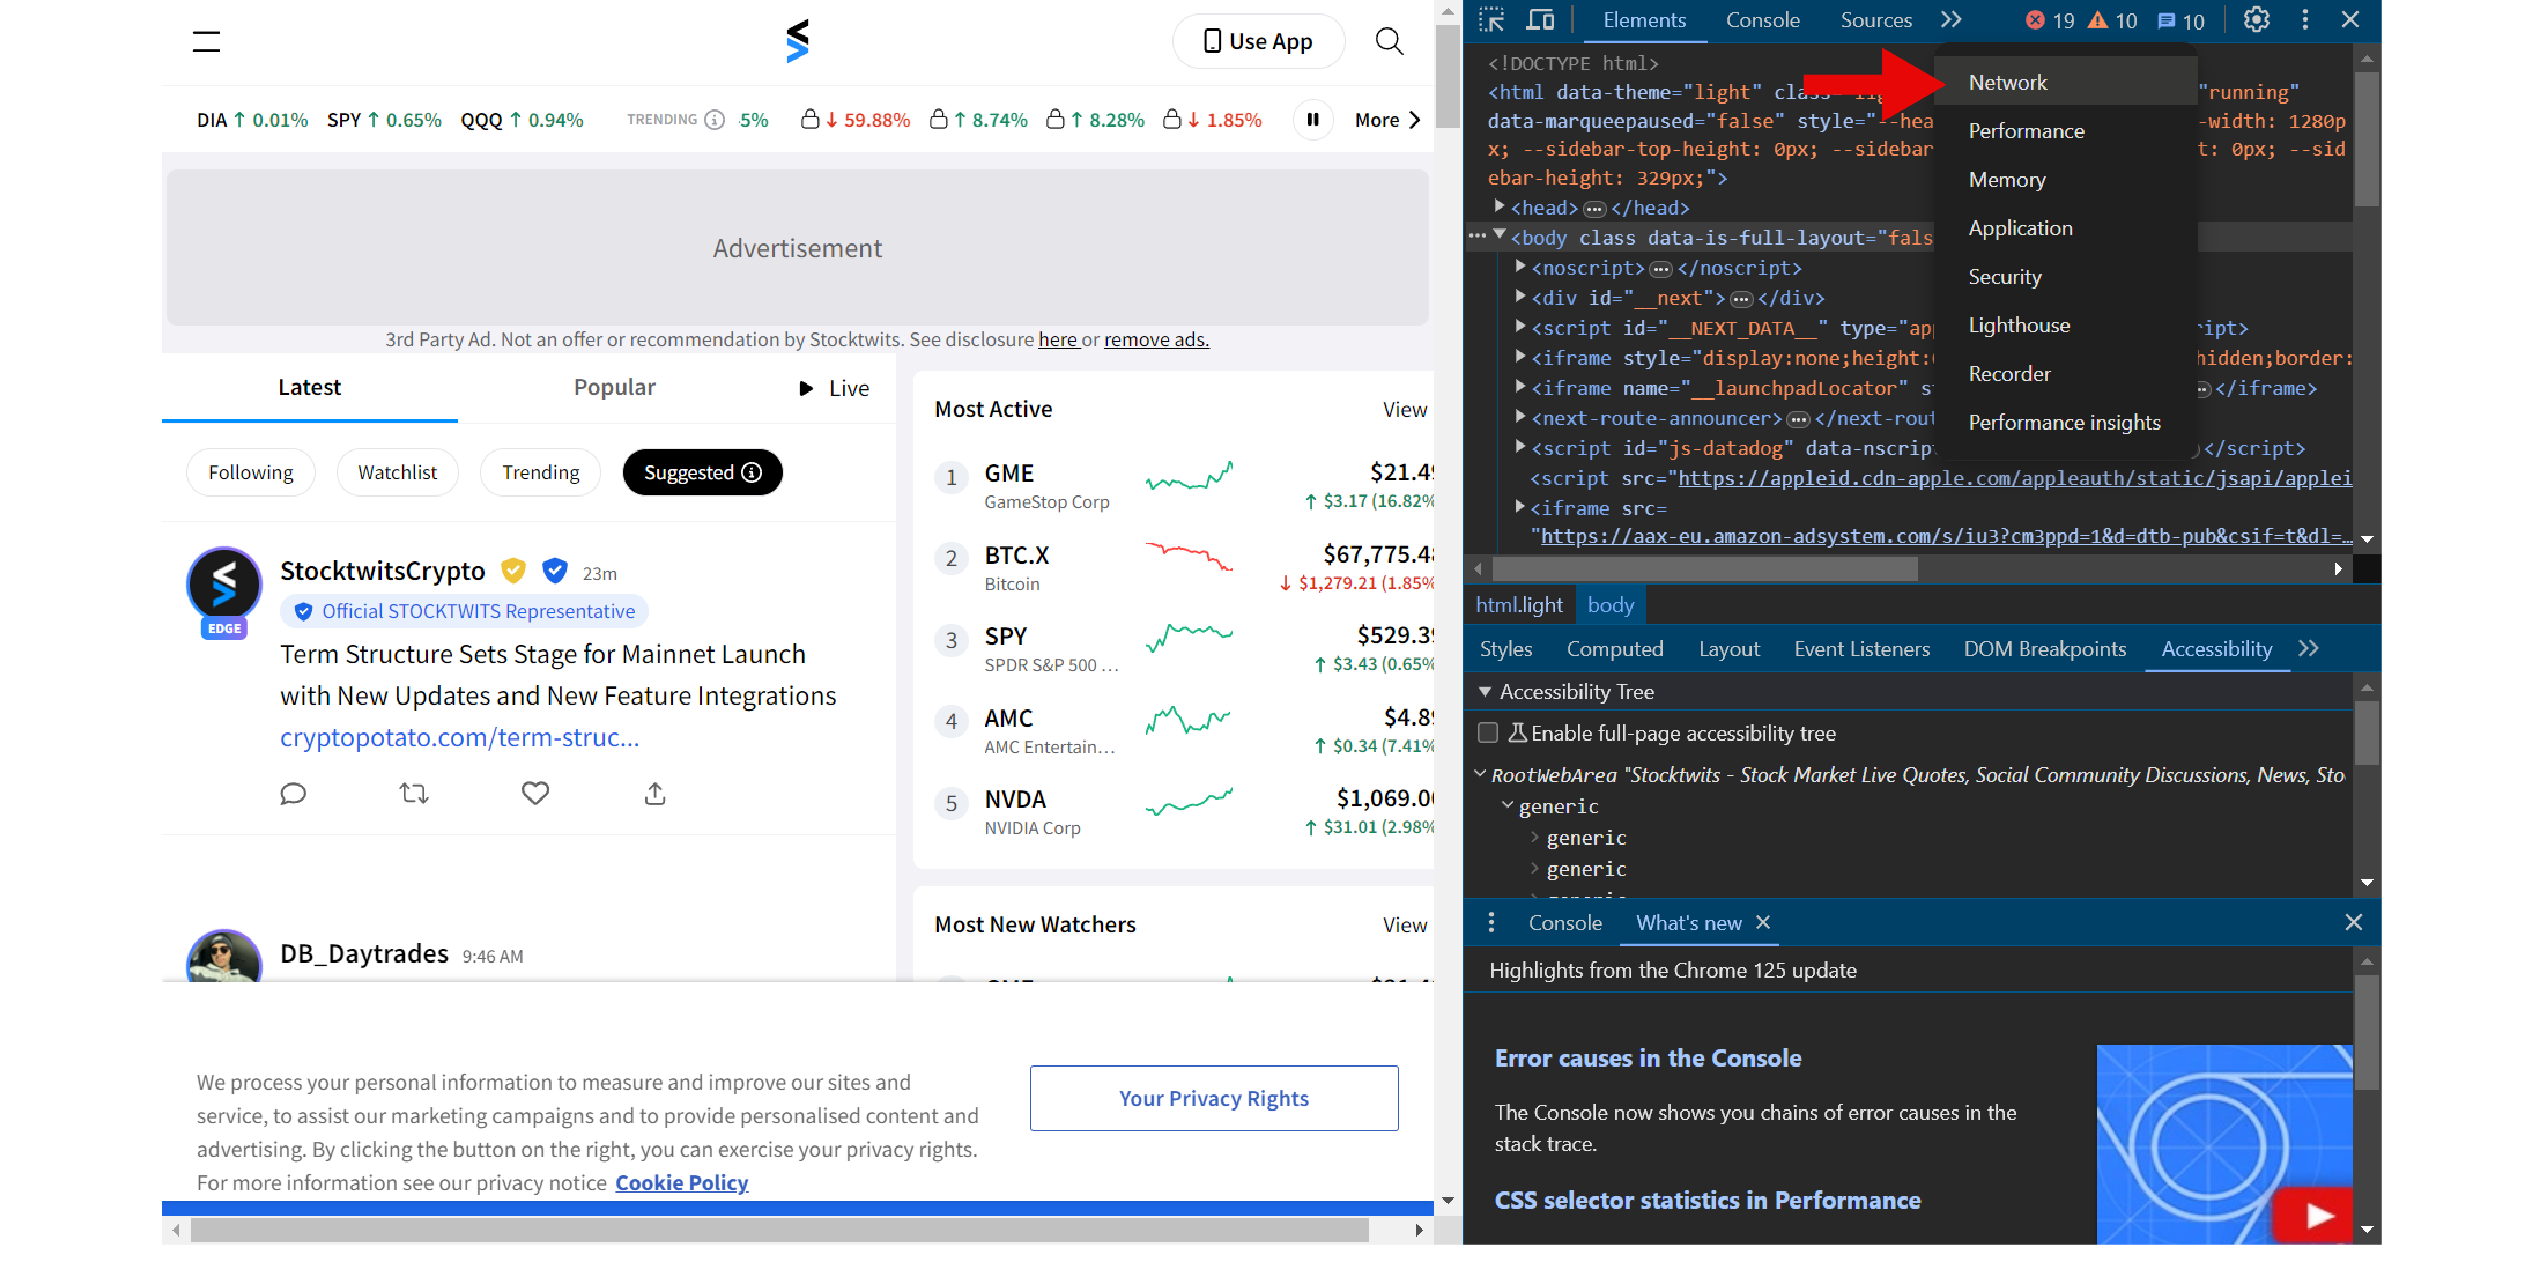
Task: Like the StocktwitsCrypto post heart icon
Action: [x=535, y=794]
